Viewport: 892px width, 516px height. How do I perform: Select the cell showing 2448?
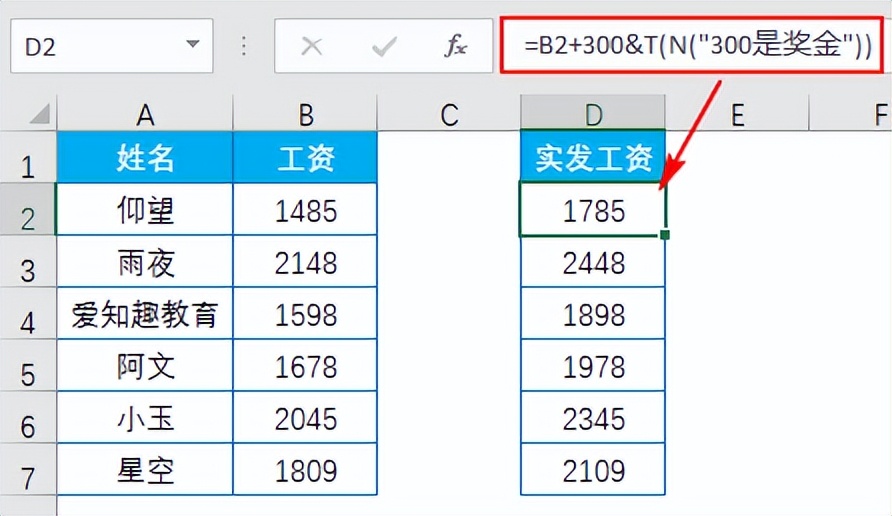(x=593, y=262)
